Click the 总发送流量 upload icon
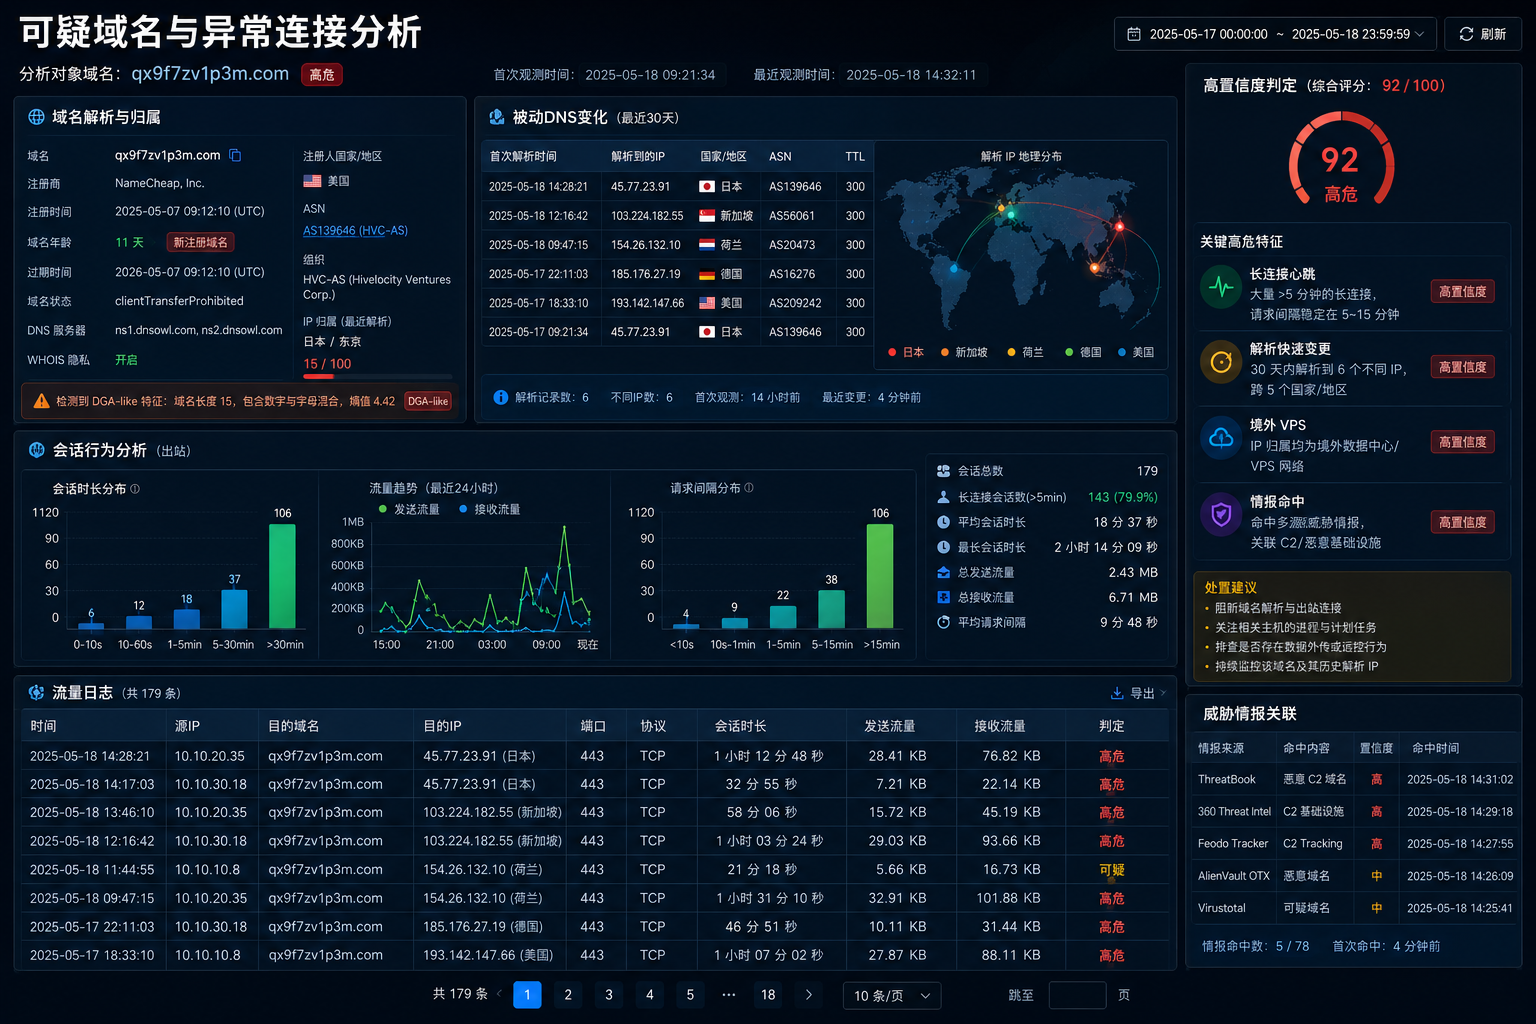1536x1024 pixels. pyautogui.click(x=943, y=572)
